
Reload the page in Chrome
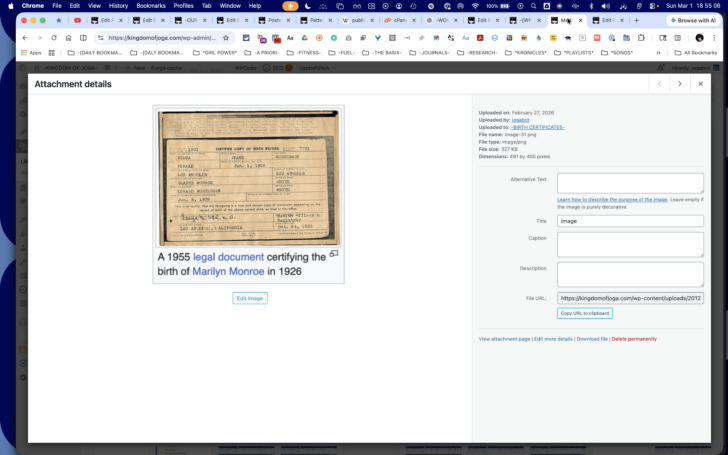pyautogui.click(x=54, y=38)
